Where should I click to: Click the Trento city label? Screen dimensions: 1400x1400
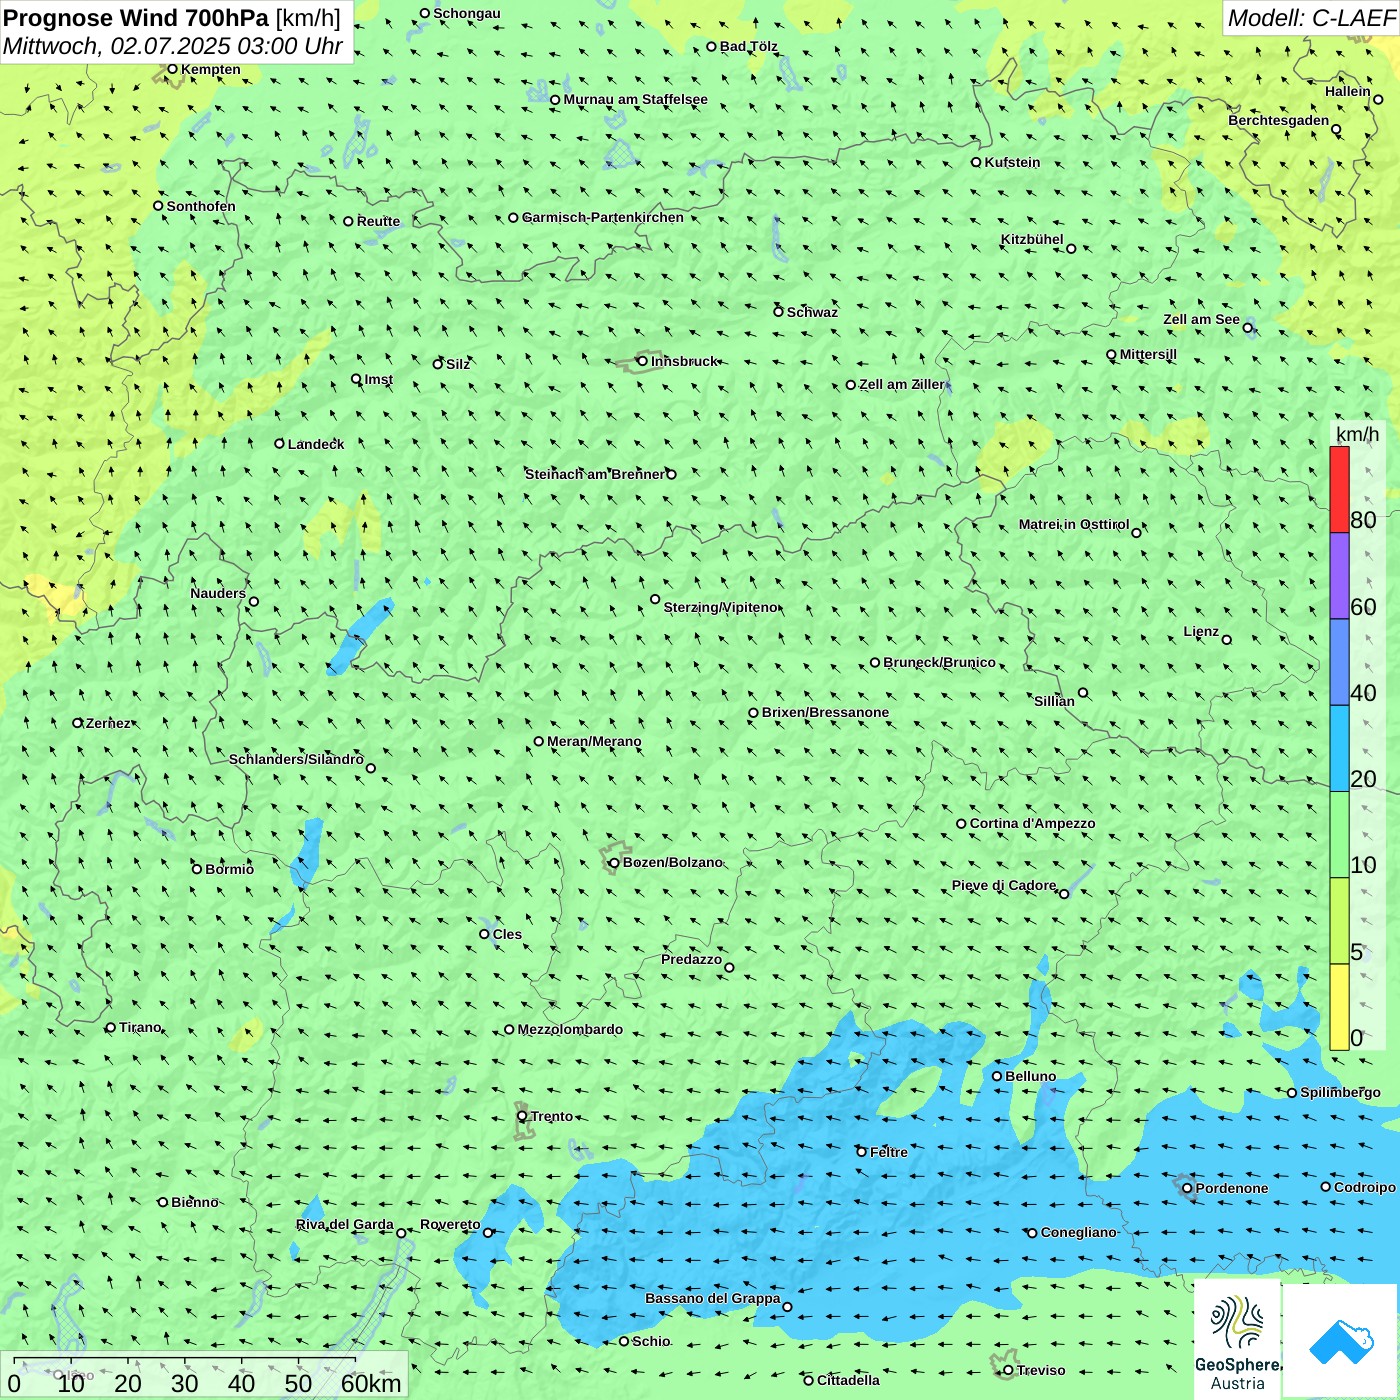pyautogui.click(x=552, y=1116)
